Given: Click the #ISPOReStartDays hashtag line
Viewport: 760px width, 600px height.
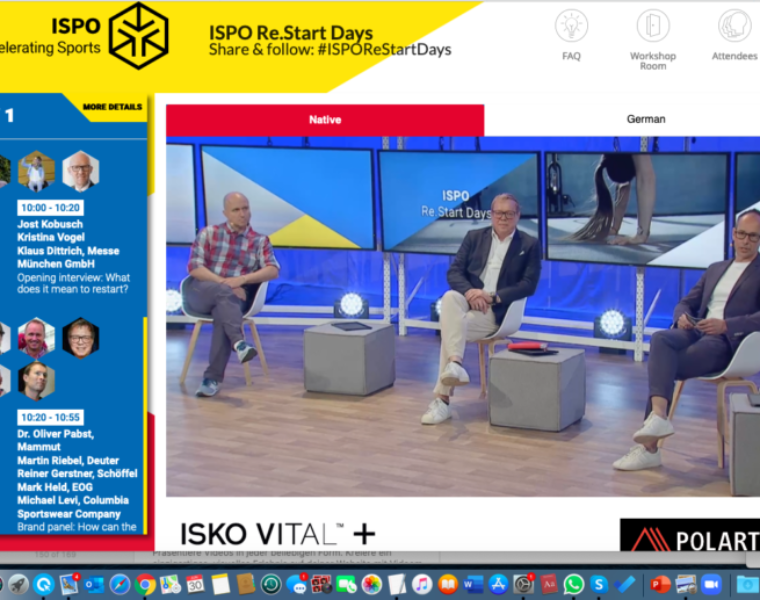Looking at the screenshot, I should point(330,49).
